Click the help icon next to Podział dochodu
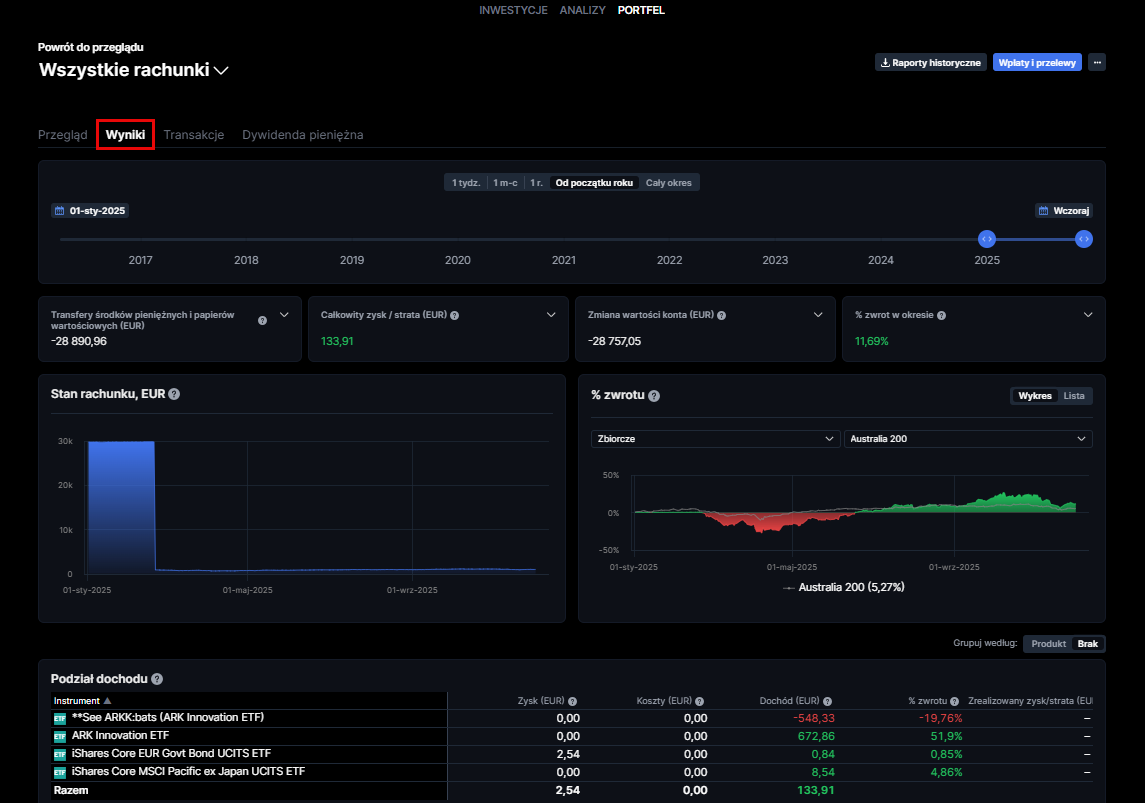The height and width of the screenshot is (803, 1145). coord(157,679)
